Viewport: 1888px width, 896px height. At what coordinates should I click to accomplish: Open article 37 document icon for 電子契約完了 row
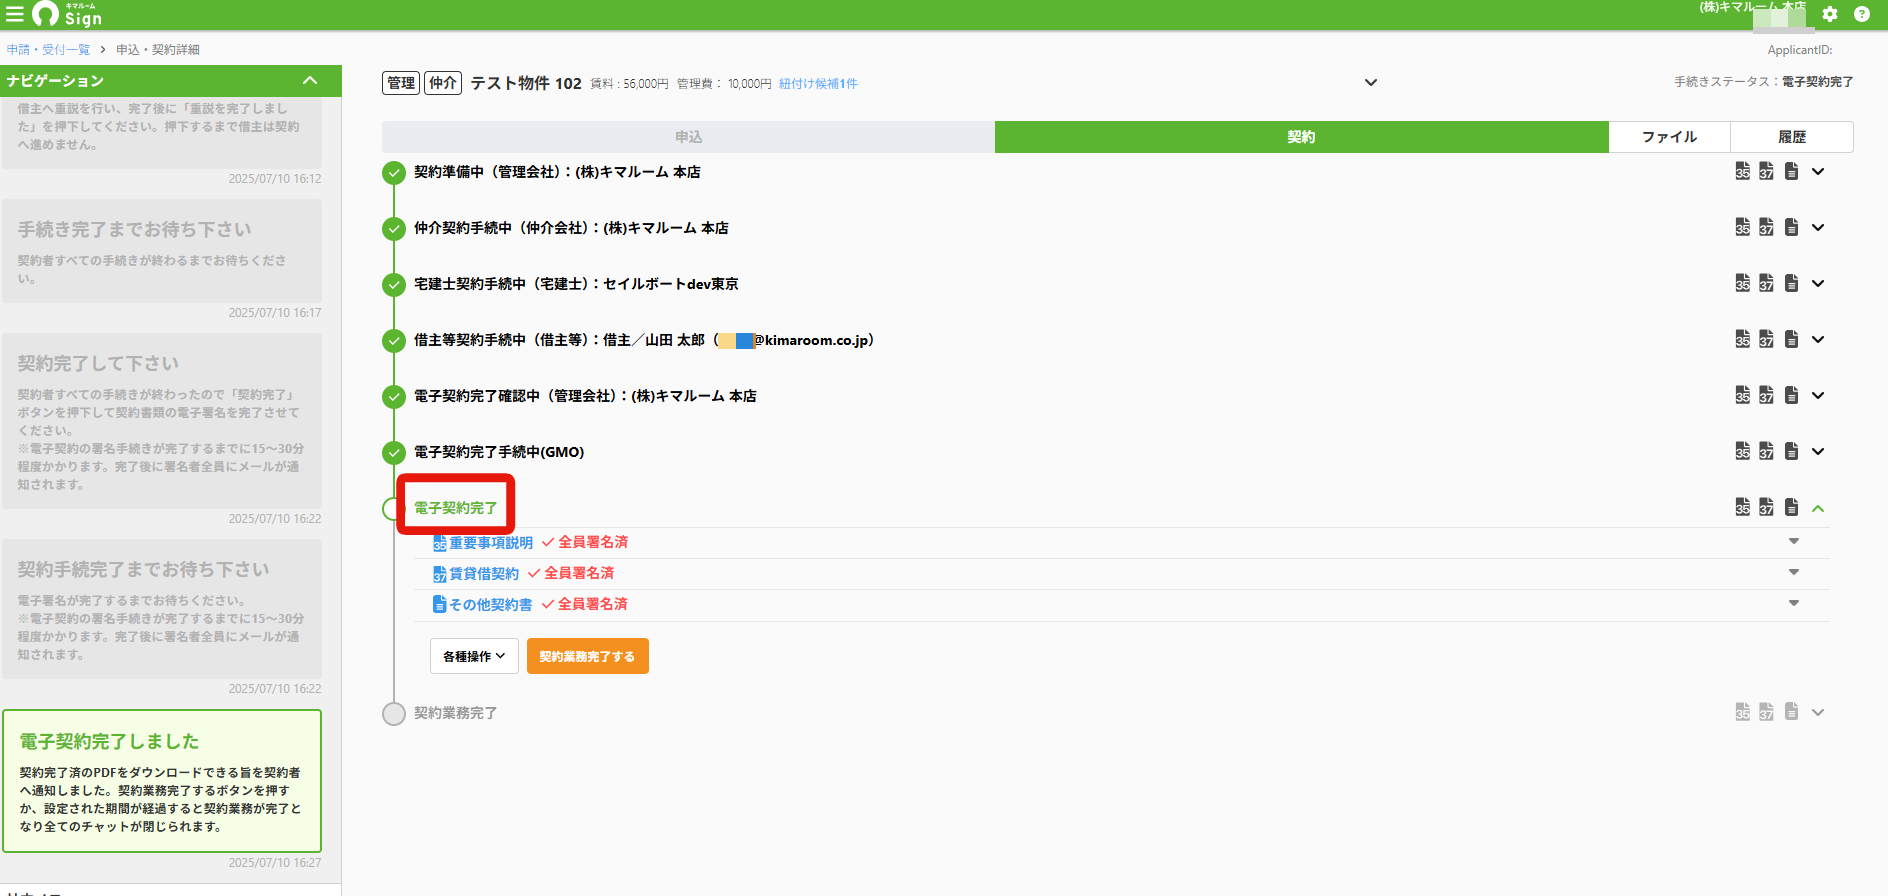pyautogui.click(x=1767, y=507)
